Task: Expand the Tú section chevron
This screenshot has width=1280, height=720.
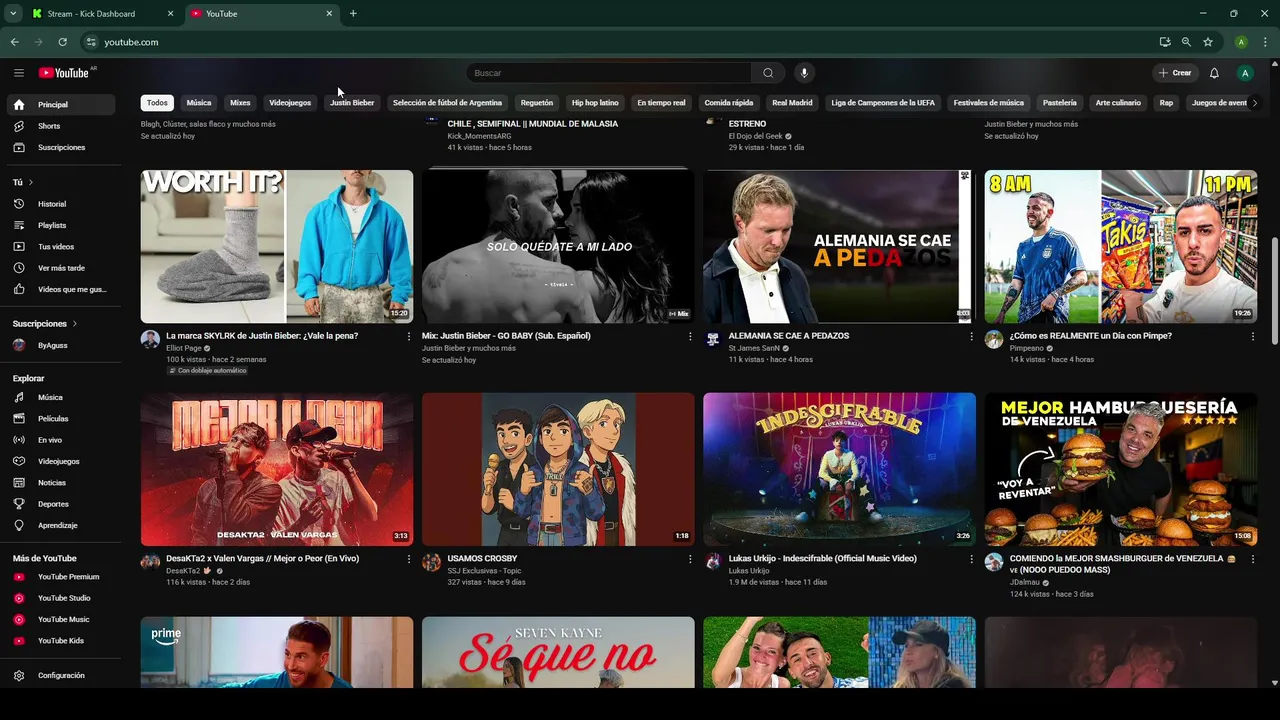Action: click(31, 182)
